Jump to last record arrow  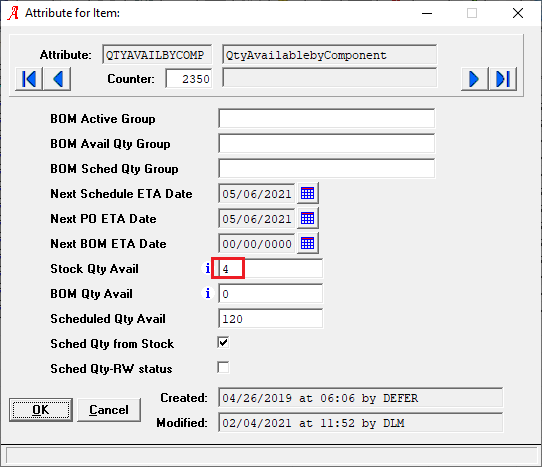click(503, 79)
